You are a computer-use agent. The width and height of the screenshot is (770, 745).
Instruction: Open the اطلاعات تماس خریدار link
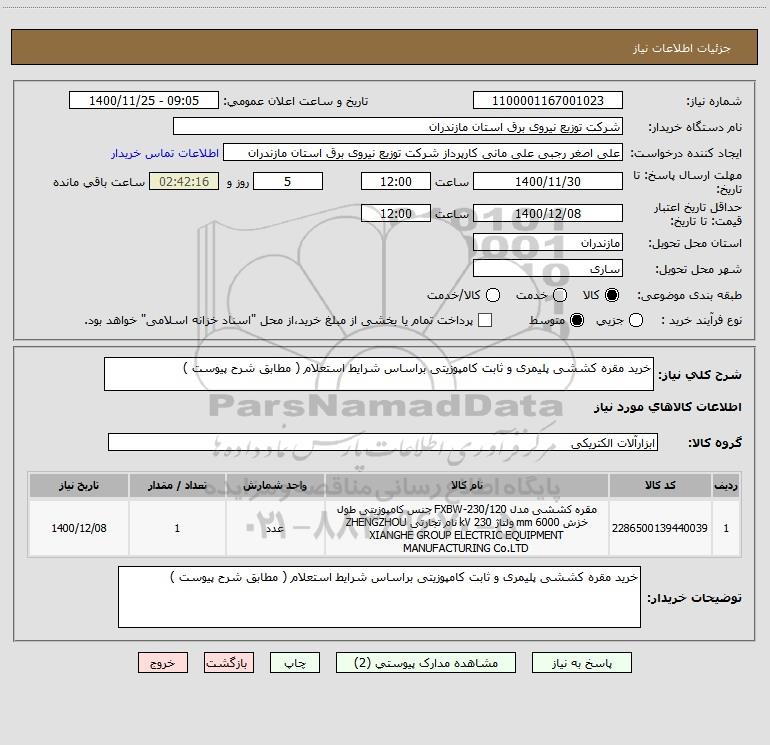[165, 153]
